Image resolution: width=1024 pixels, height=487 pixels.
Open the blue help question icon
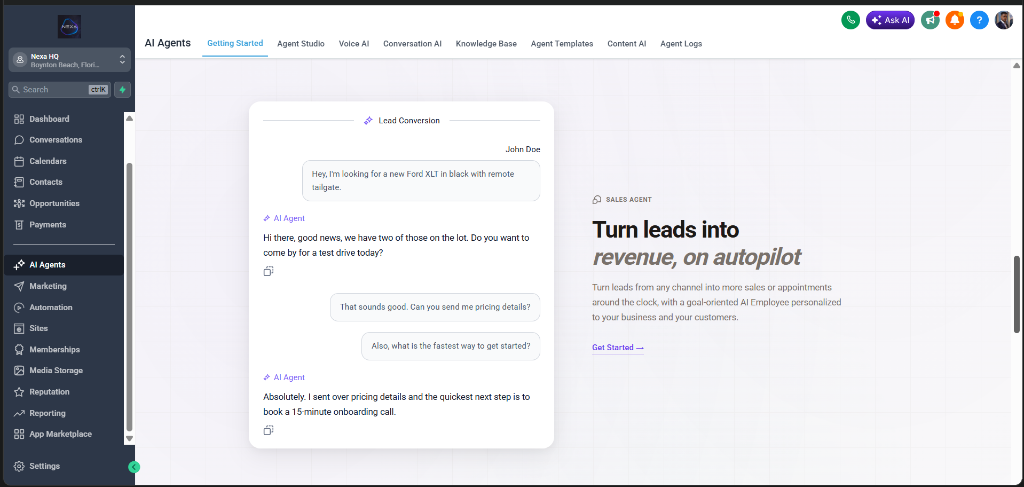tap(978, 20)
